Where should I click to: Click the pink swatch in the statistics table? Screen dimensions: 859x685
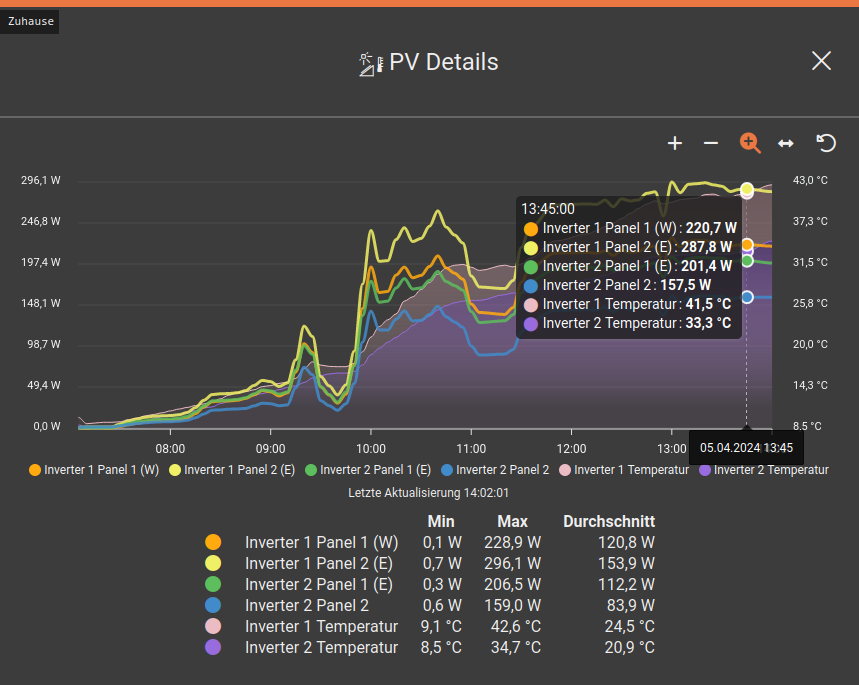coord(213,626)
